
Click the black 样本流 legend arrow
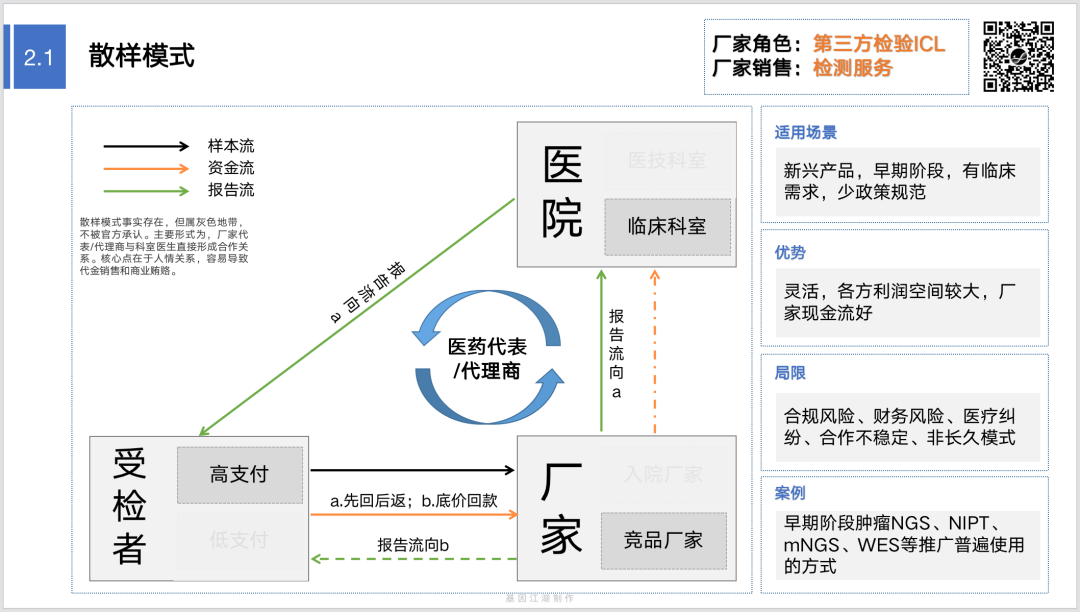pos(145,147)
